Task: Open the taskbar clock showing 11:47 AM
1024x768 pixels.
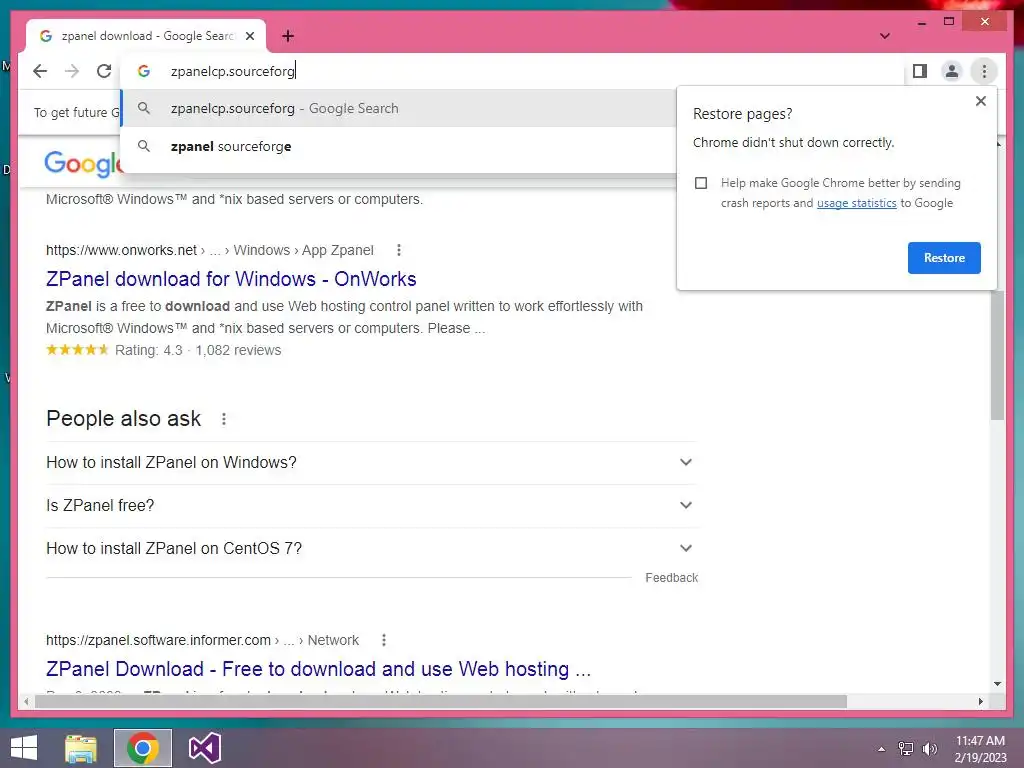Action: [x=980, y=749]
